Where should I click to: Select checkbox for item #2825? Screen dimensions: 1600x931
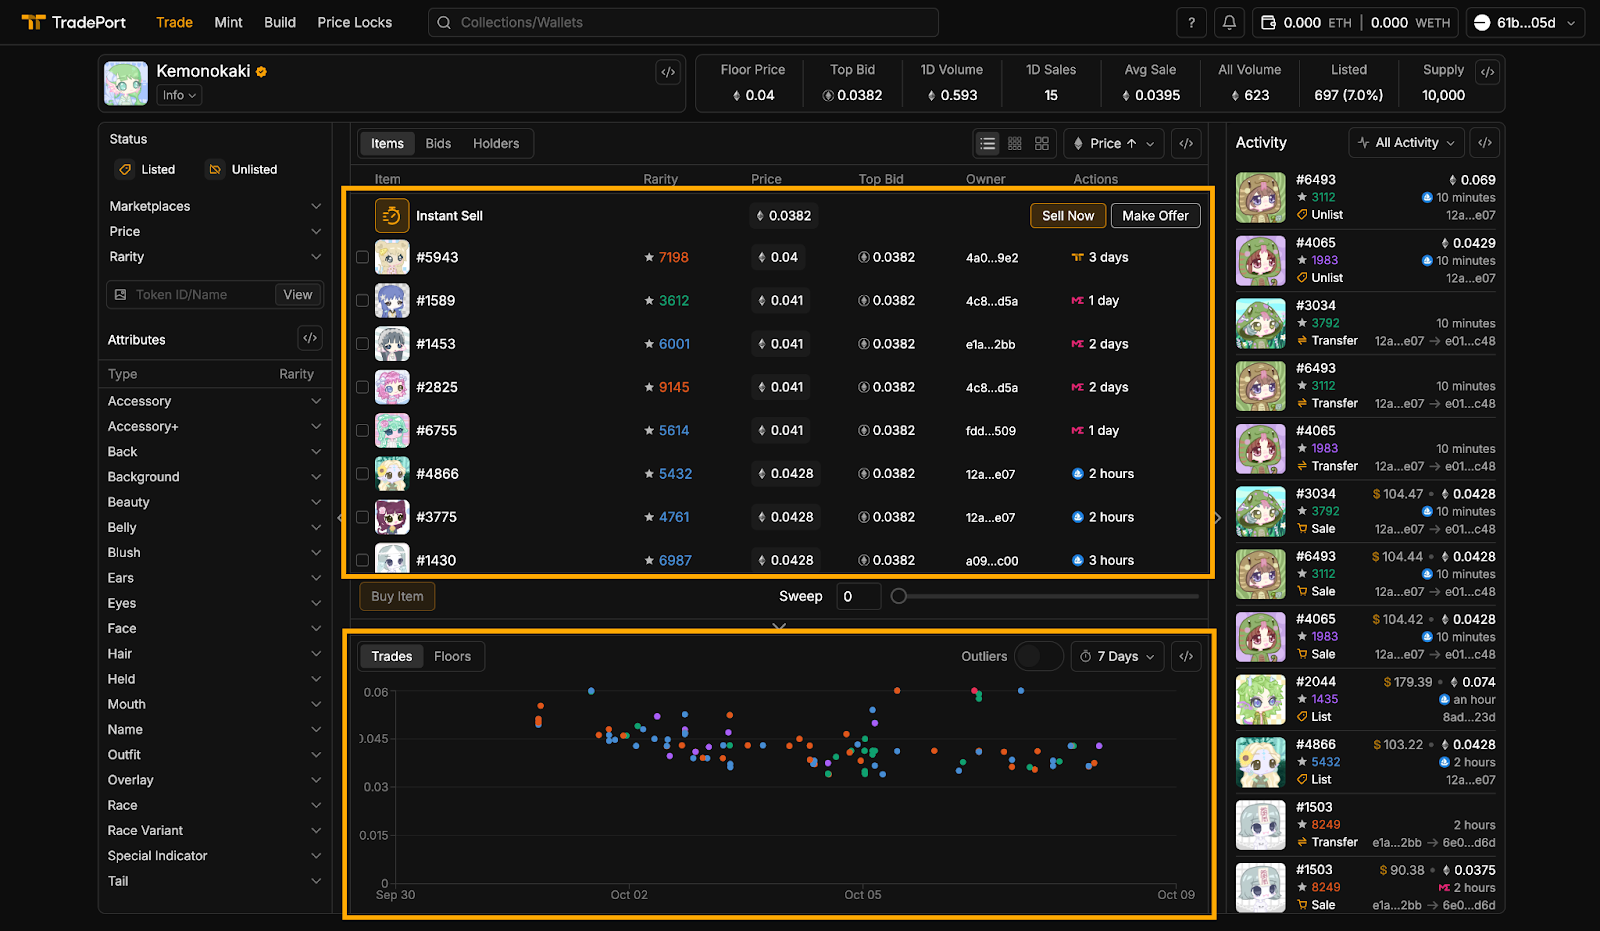(363, 387)
